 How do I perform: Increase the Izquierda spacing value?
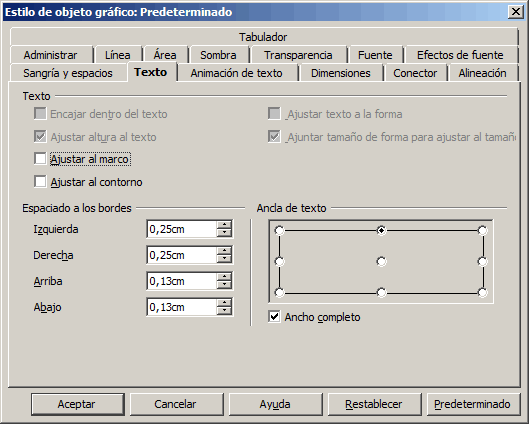click(224, 225)
